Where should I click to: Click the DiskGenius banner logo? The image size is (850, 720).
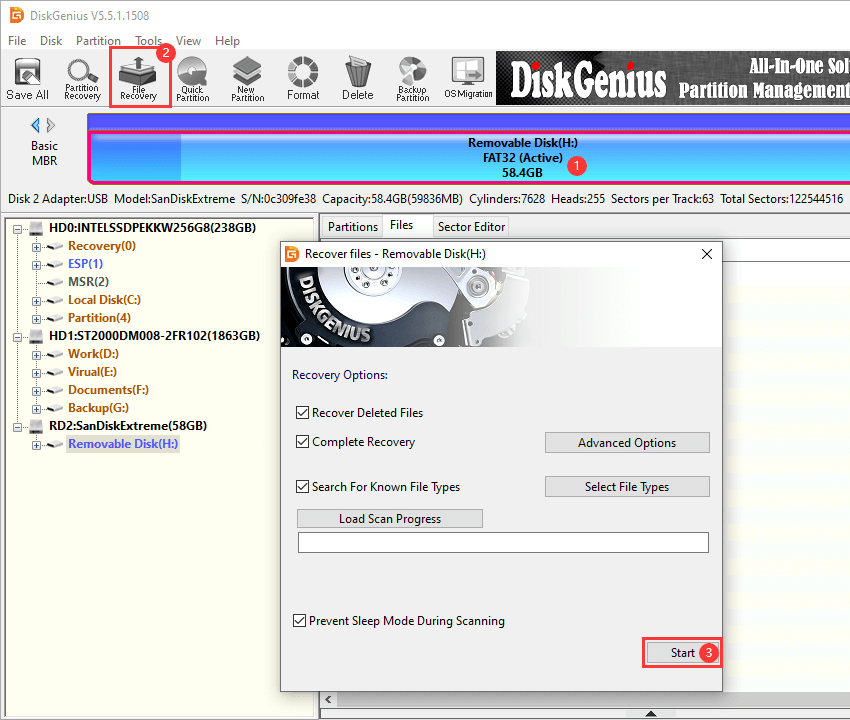(588, 79)
